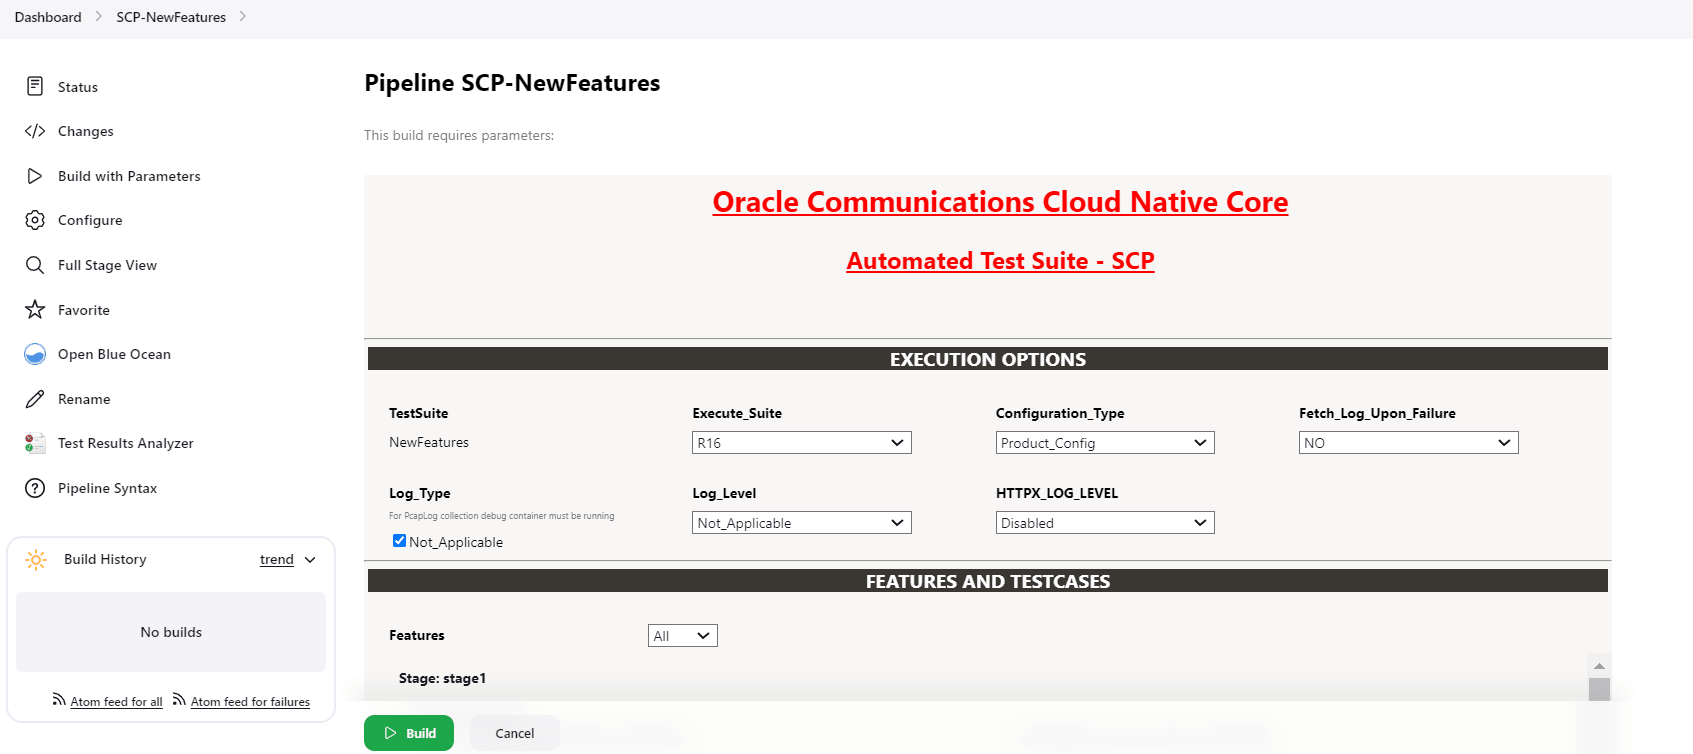This screenshot has height=754, width=1693.
Task: Click the Stage: stage1 label
Action: [x=442, y=678]
